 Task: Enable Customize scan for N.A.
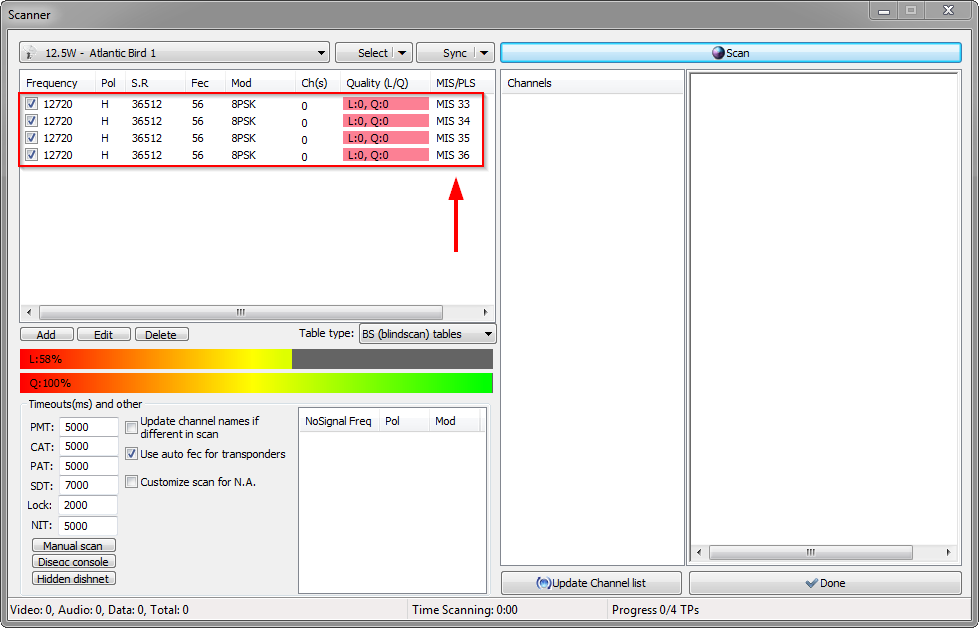(131, 481)
